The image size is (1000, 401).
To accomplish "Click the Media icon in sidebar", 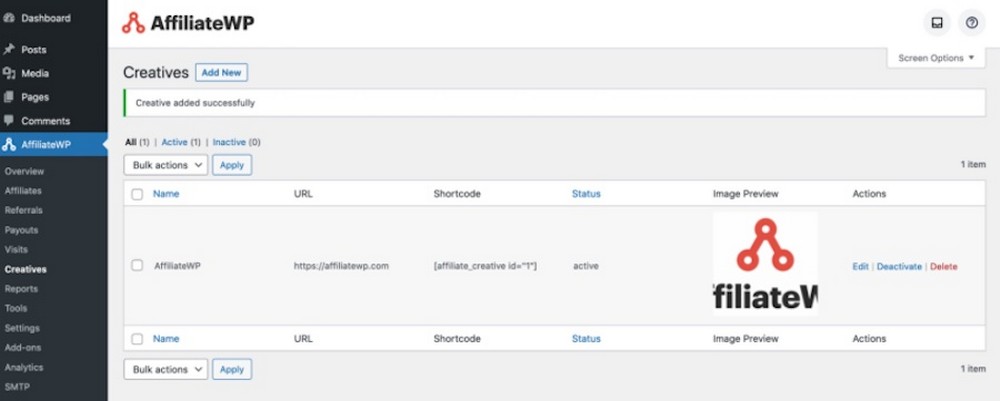I will (9, 73).
